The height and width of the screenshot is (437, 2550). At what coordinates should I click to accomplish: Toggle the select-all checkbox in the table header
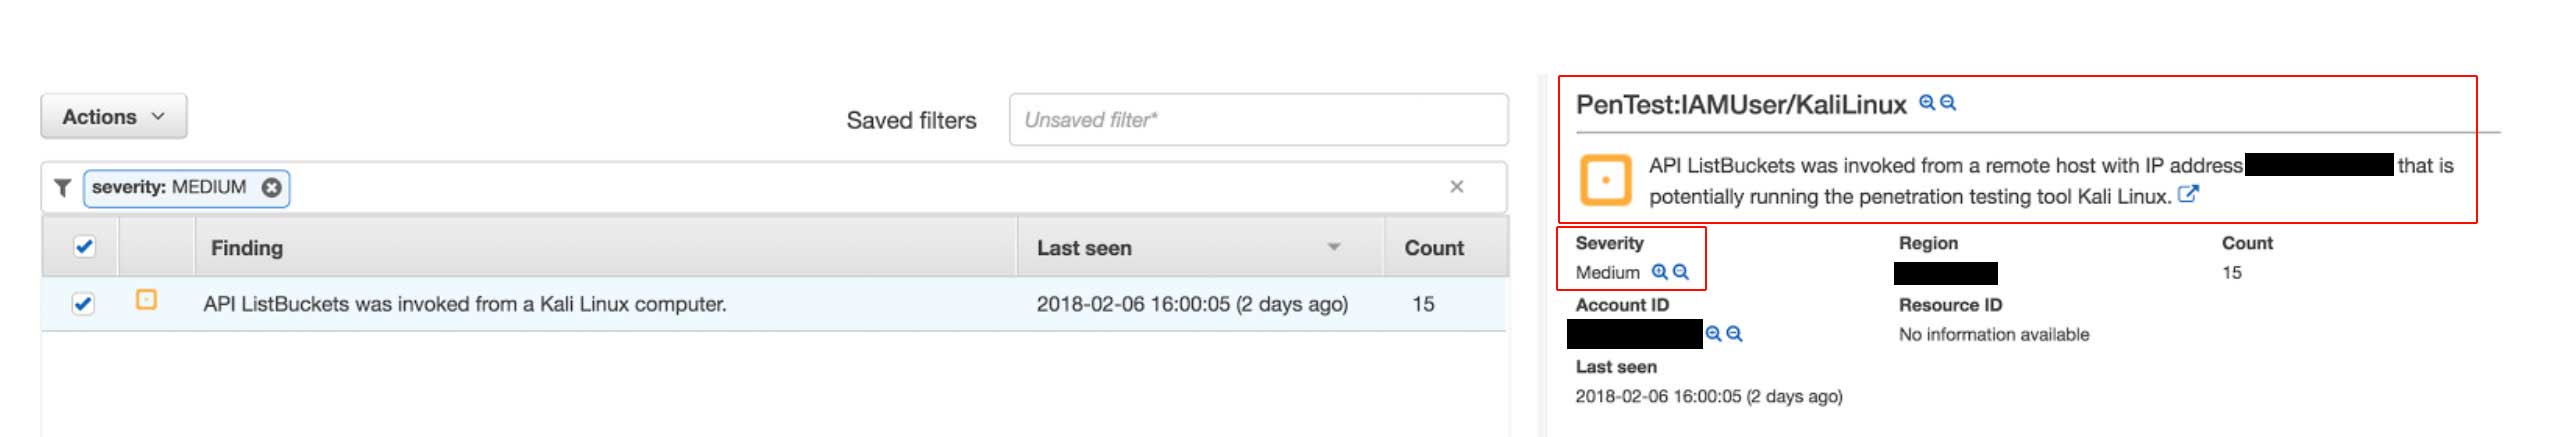click(84, 247)
